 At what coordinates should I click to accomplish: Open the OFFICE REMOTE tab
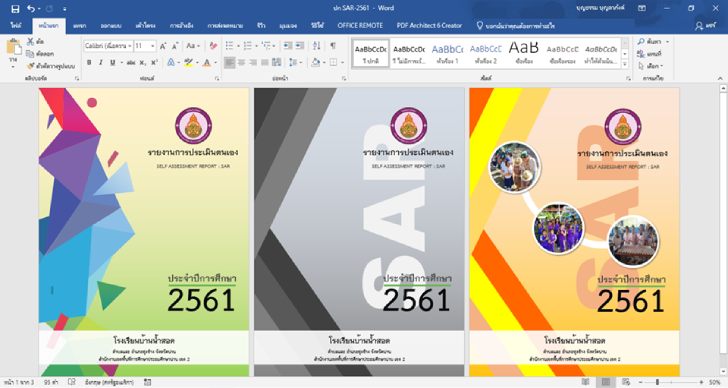pos(360,26)
